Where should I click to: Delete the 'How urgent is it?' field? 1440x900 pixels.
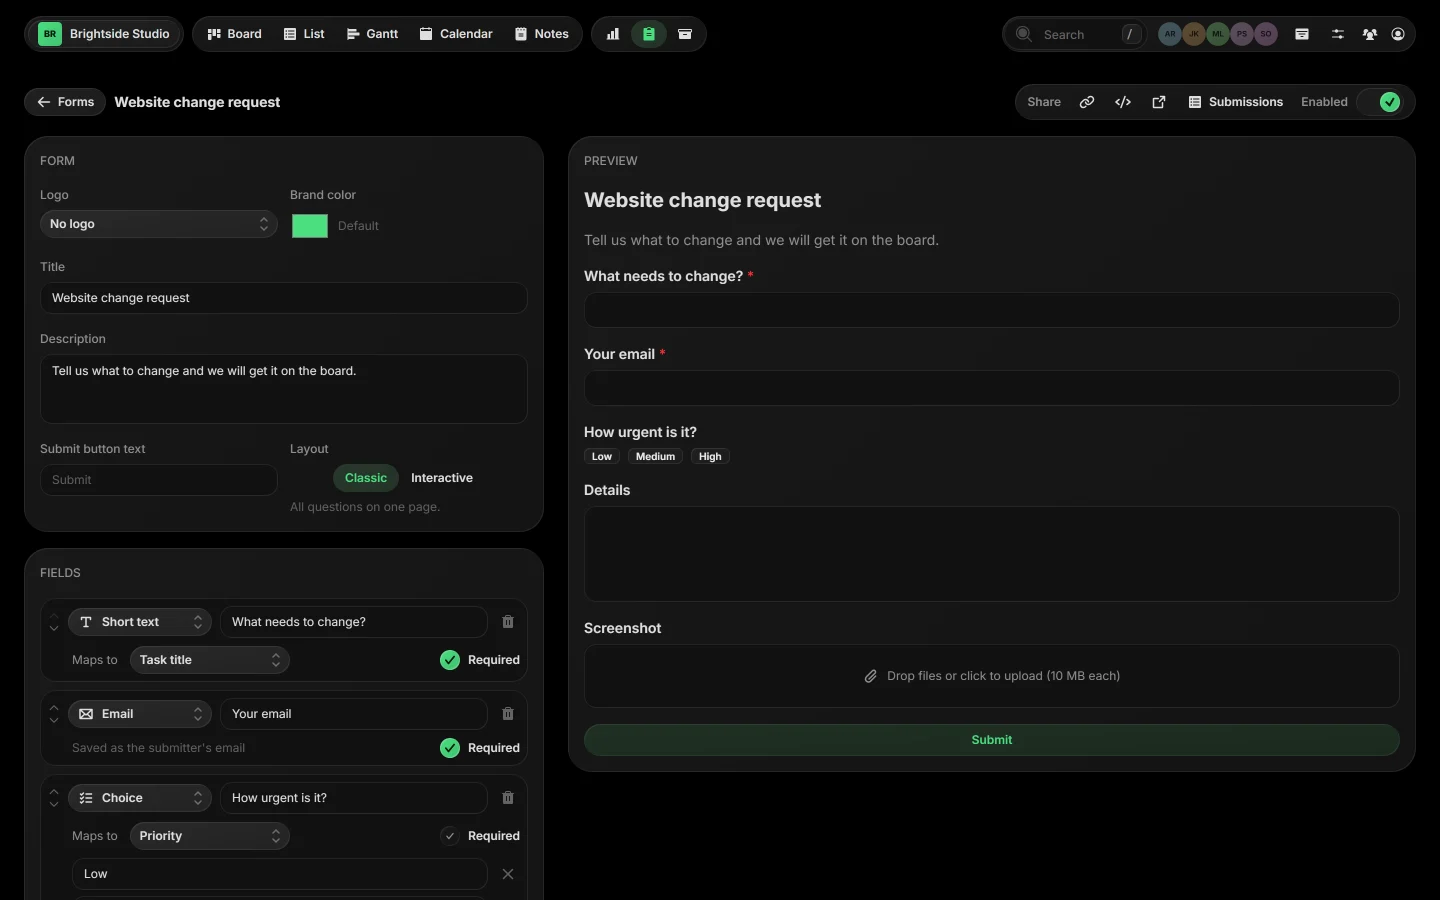pyautogui.click(x=508, y=798)
